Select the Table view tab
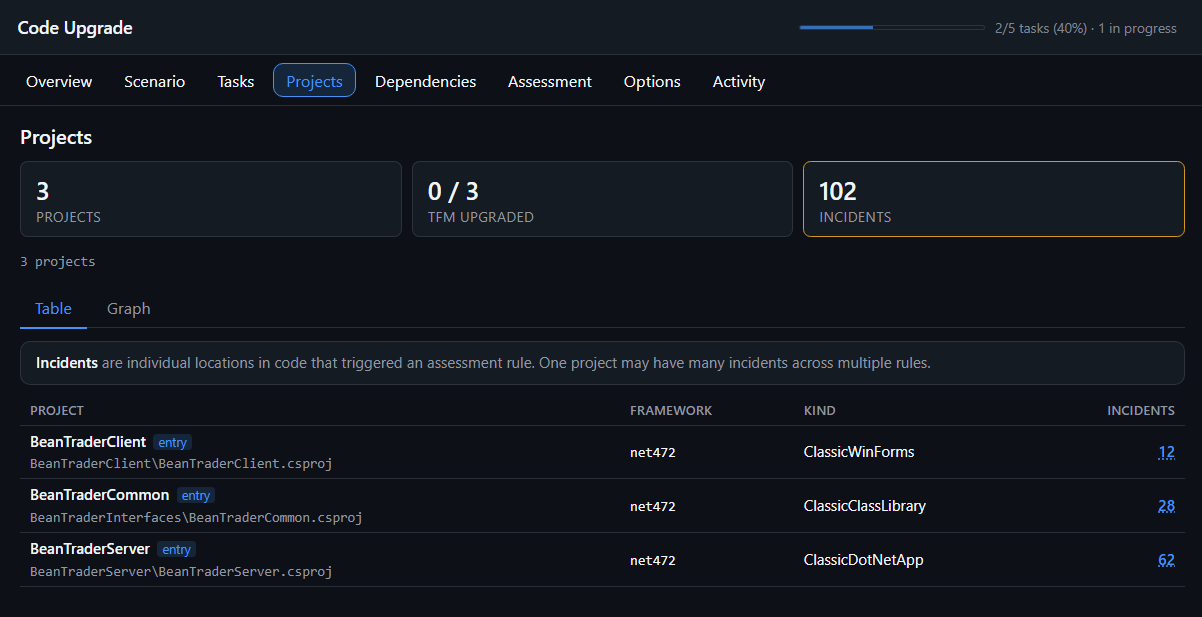The image size is (1202, 617). pyautogui.click(x=53, y=309)
